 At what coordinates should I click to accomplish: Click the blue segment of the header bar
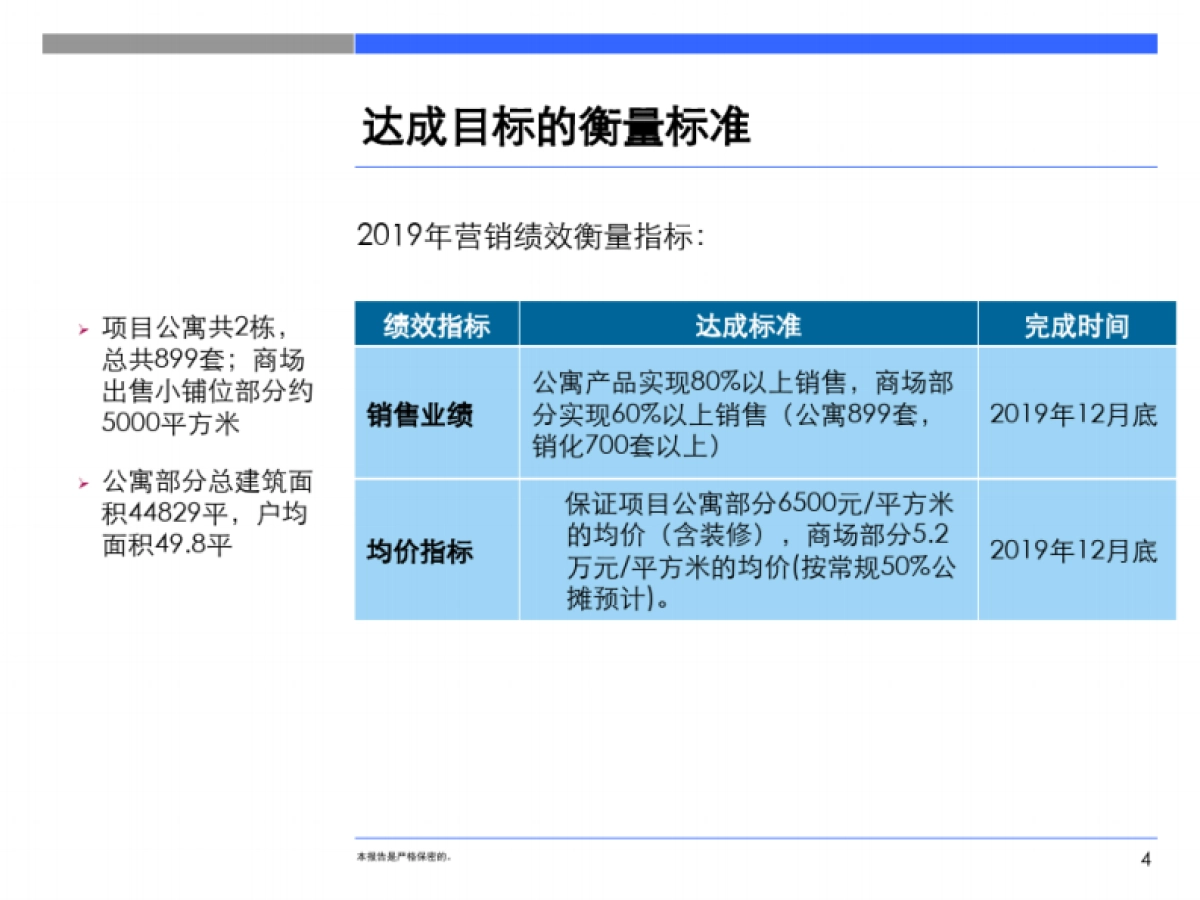coord(770,43)
